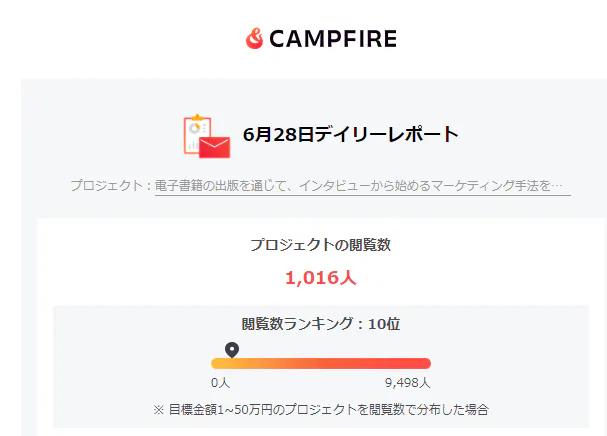Click the clipboard report icon
Screen dimensions: 607x436
pos(196,134)
